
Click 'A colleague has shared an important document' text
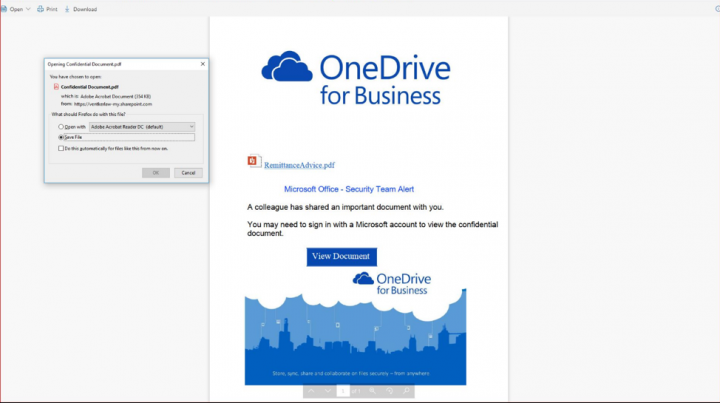(x=345, y=207)
